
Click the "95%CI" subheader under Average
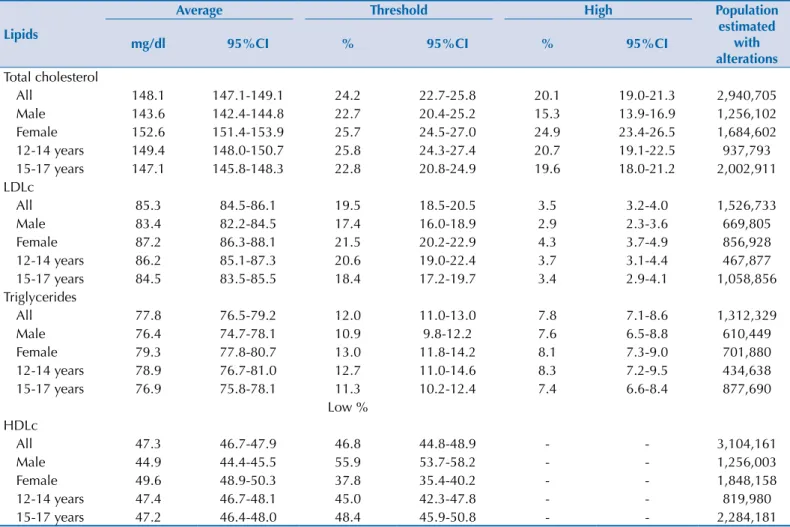tap(248, 44)
